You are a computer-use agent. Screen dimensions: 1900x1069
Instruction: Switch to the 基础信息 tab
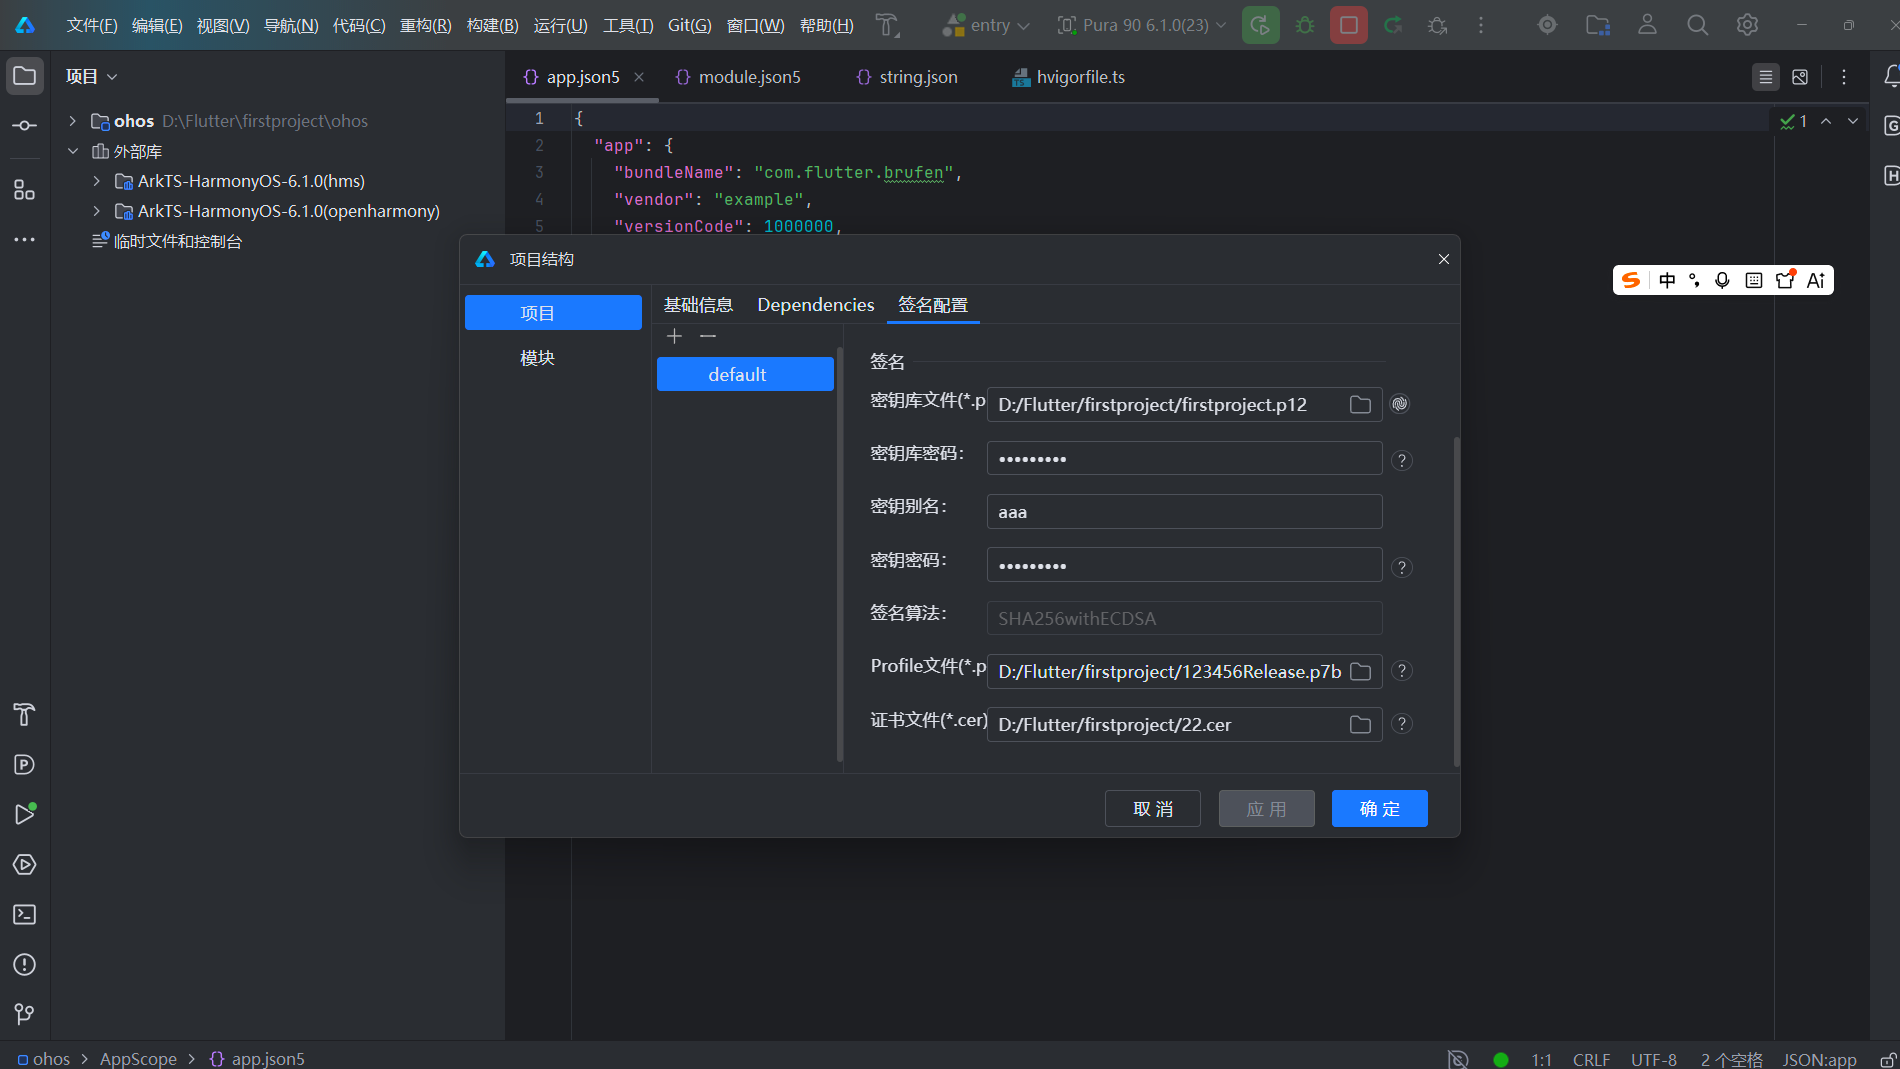pos(699,305)
